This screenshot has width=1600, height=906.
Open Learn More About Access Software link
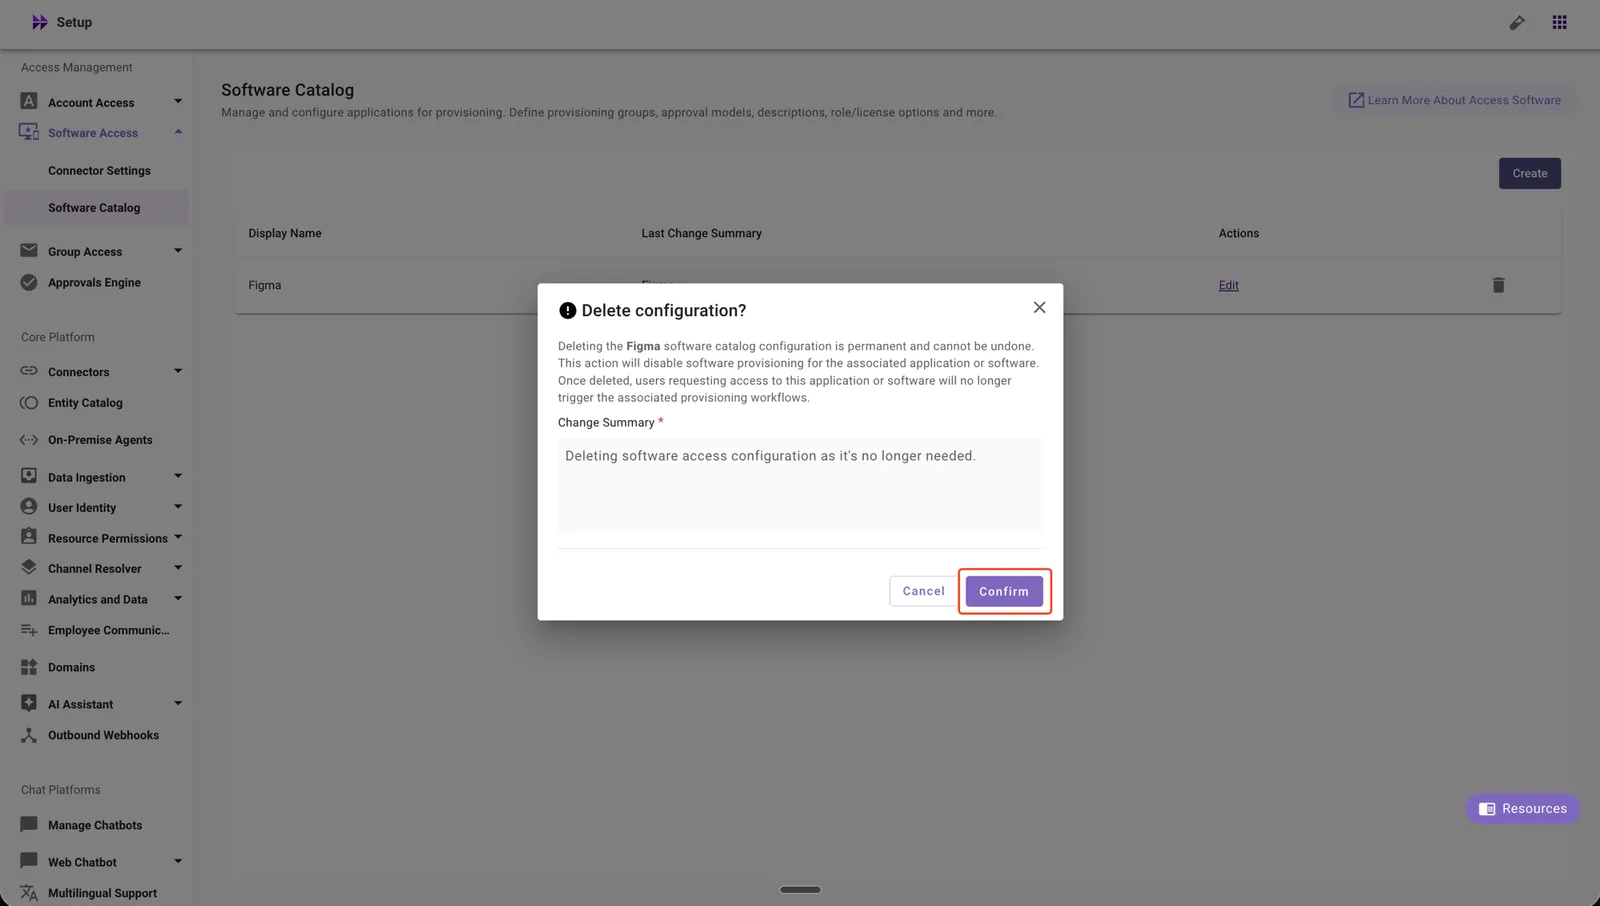pyautogui.click(x=1454, y=100)
